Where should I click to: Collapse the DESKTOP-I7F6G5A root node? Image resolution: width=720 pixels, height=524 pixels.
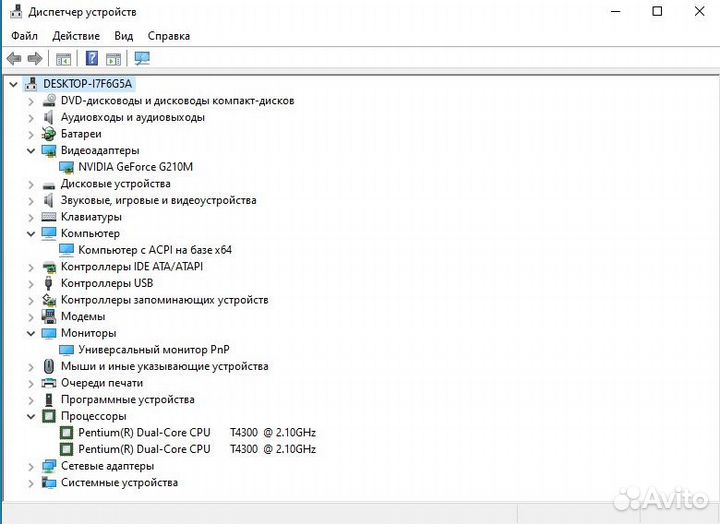tap(13, 84)
